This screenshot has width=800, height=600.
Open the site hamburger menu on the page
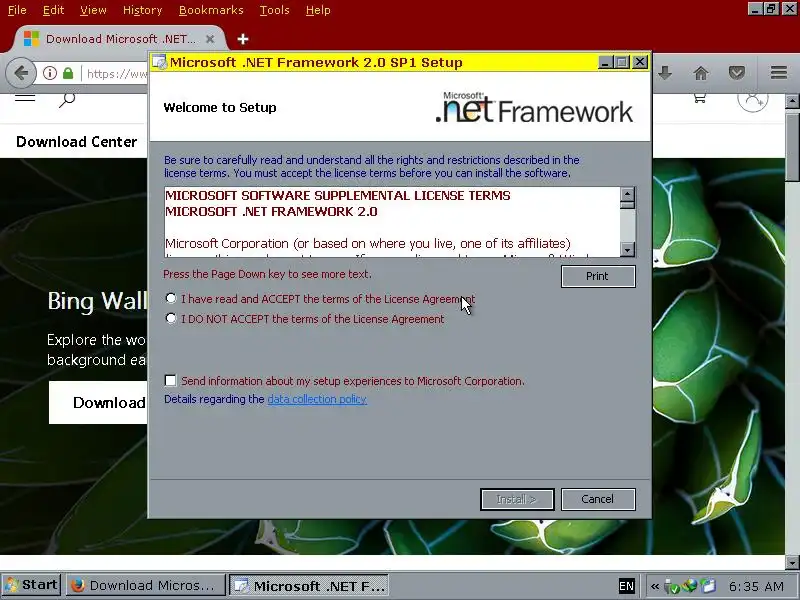tap(25, 97)
